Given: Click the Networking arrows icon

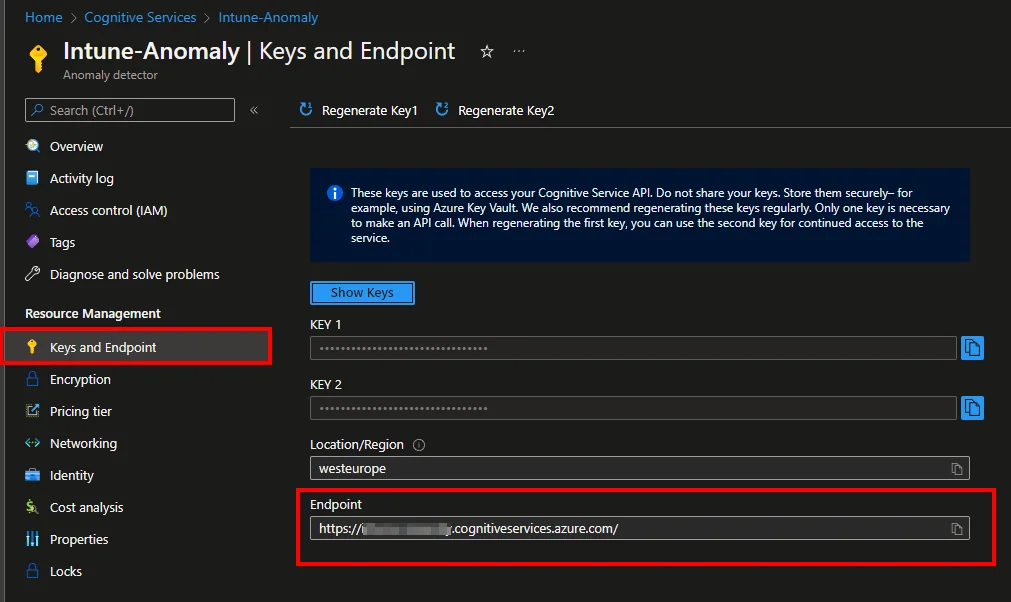Looking at the screenshot, I should 32,443.
